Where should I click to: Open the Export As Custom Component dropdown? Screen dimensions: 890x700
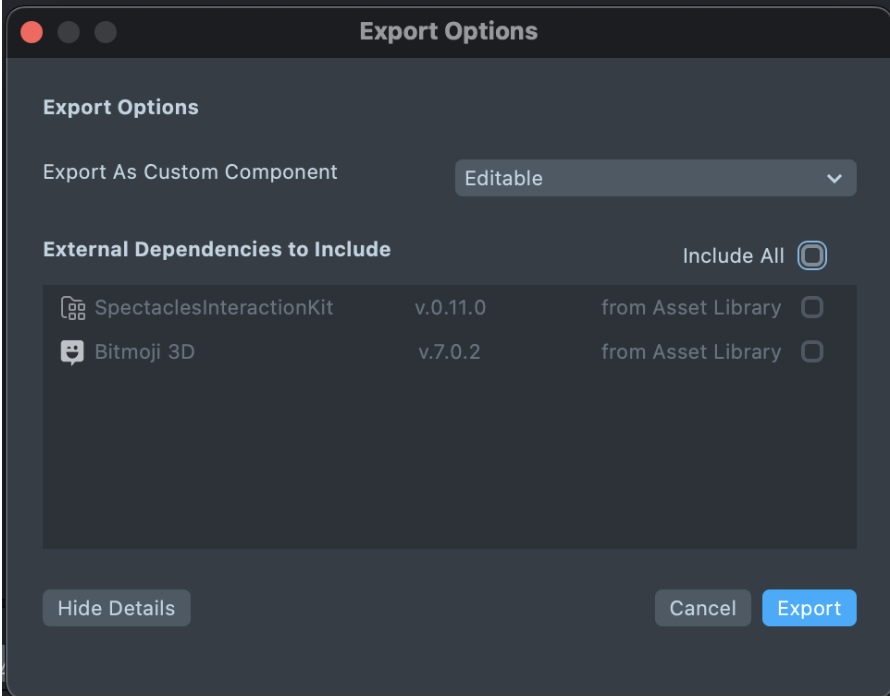(x=655, y=178)
